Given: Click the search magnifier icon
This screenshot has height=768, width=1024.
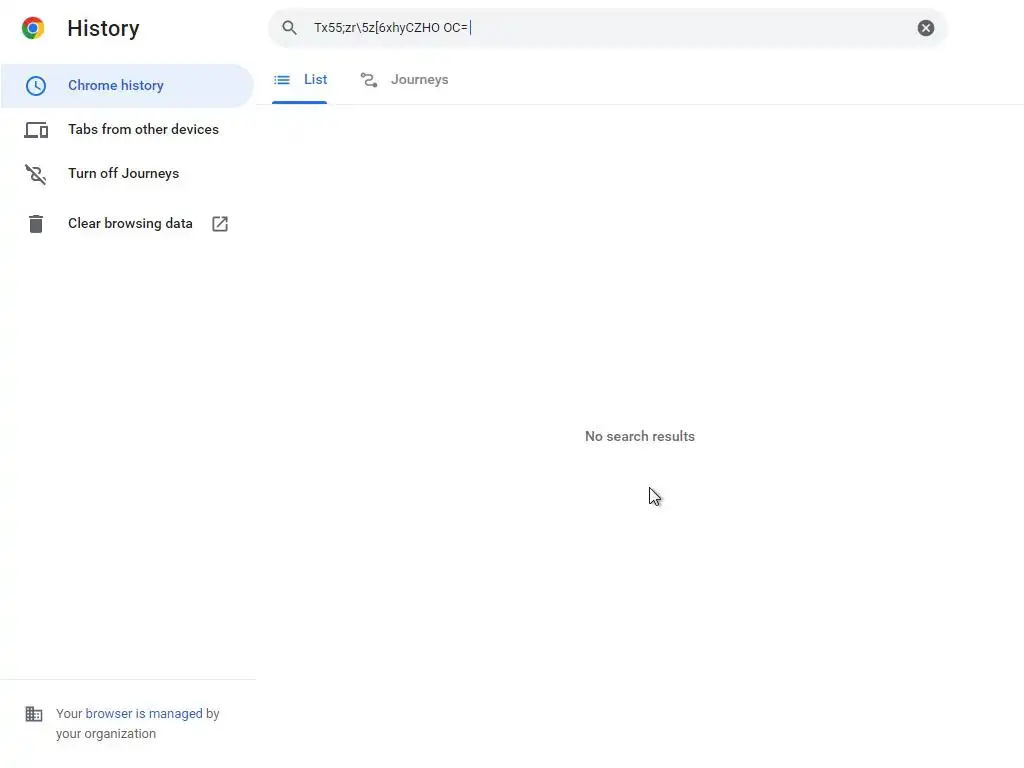Looking at the screenshot, I should [x=289, y=27].
